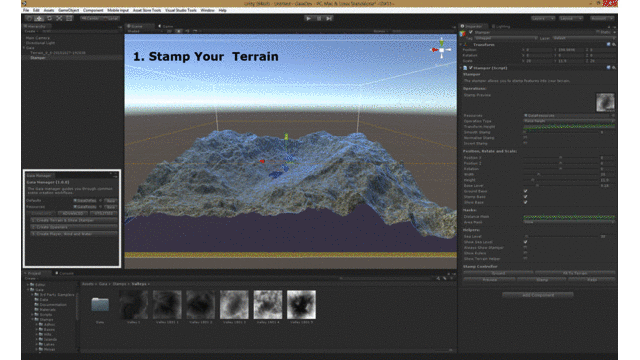Image resolution: width=640 pixels, height=360 pixels.
Task: Open the File menu
Action: [26, 10]
